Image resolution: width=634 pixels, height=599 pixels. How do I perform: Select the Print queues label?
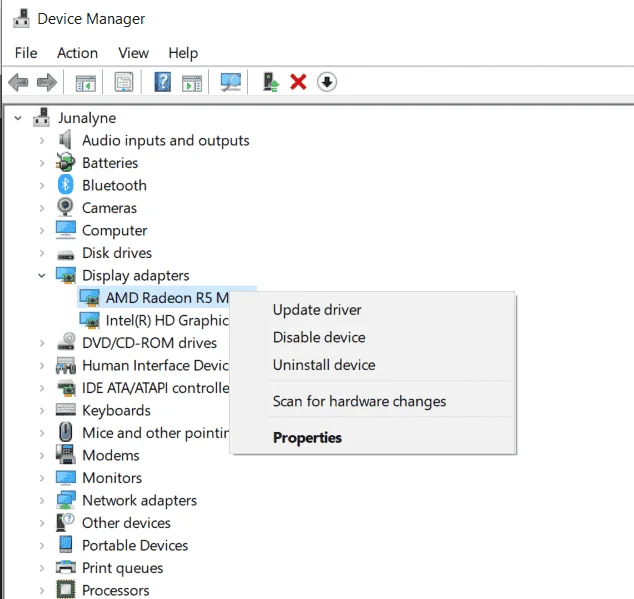(x=123, y=568)
